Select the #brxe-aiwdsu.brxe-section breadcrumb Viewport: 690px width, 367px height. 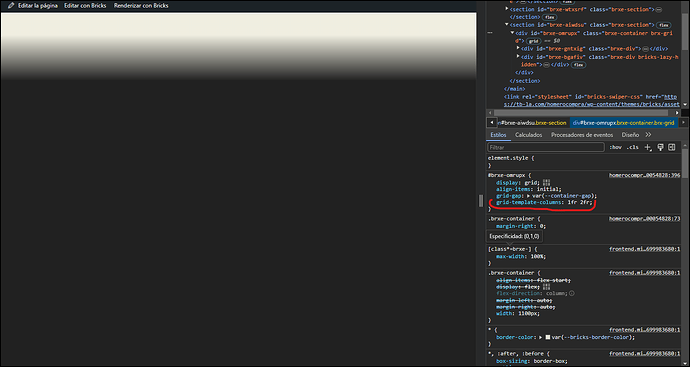coord(533,123)
